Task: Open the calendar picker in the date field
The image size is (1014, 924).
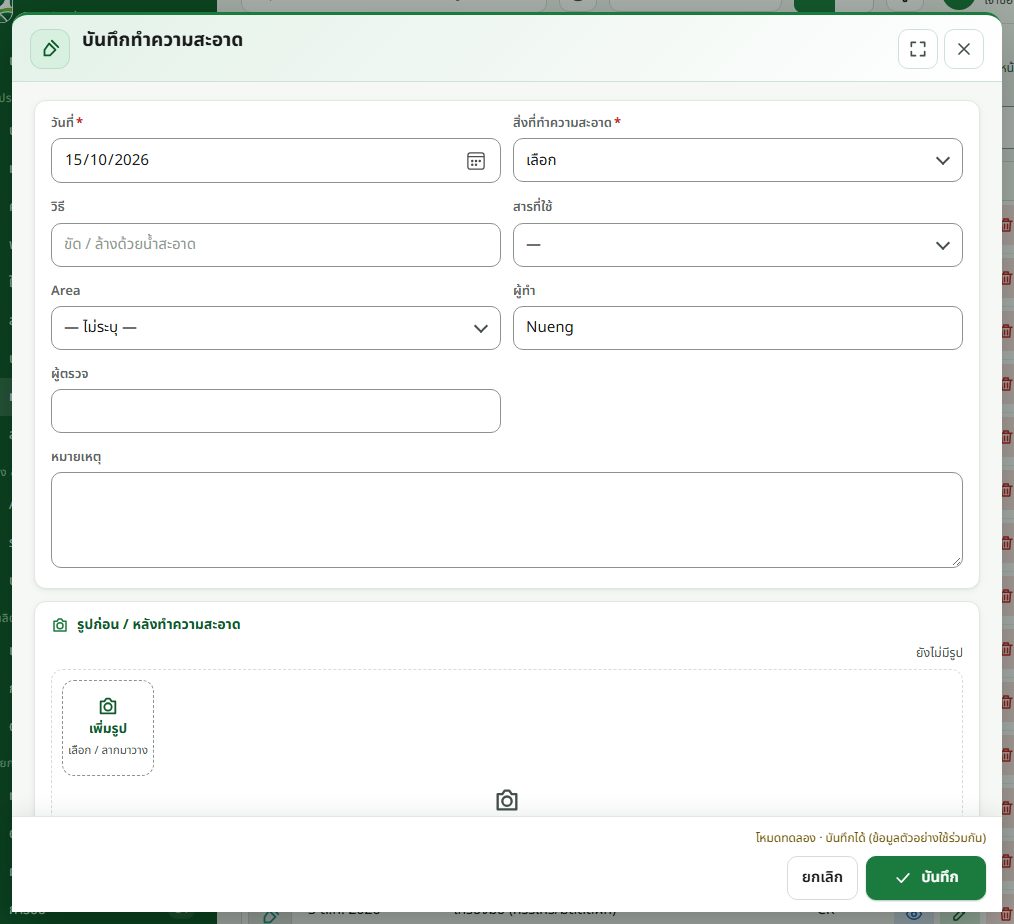Action: (x=475, y=161)
